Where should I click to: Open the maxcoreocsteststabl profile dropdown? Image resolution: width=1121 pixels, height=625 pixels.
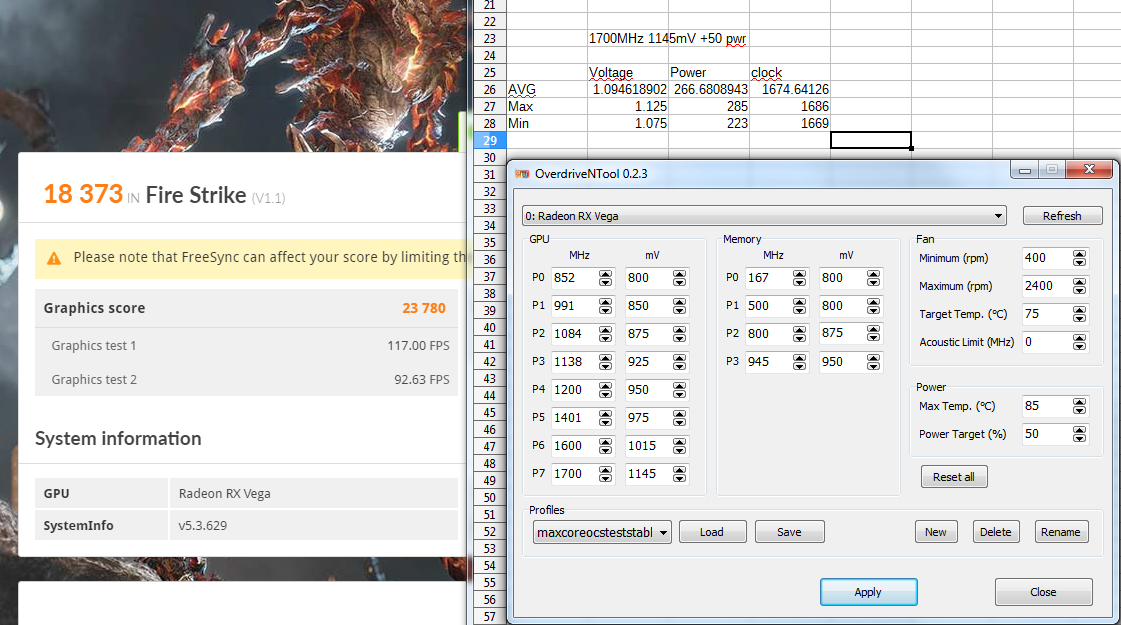coord(602,532)
